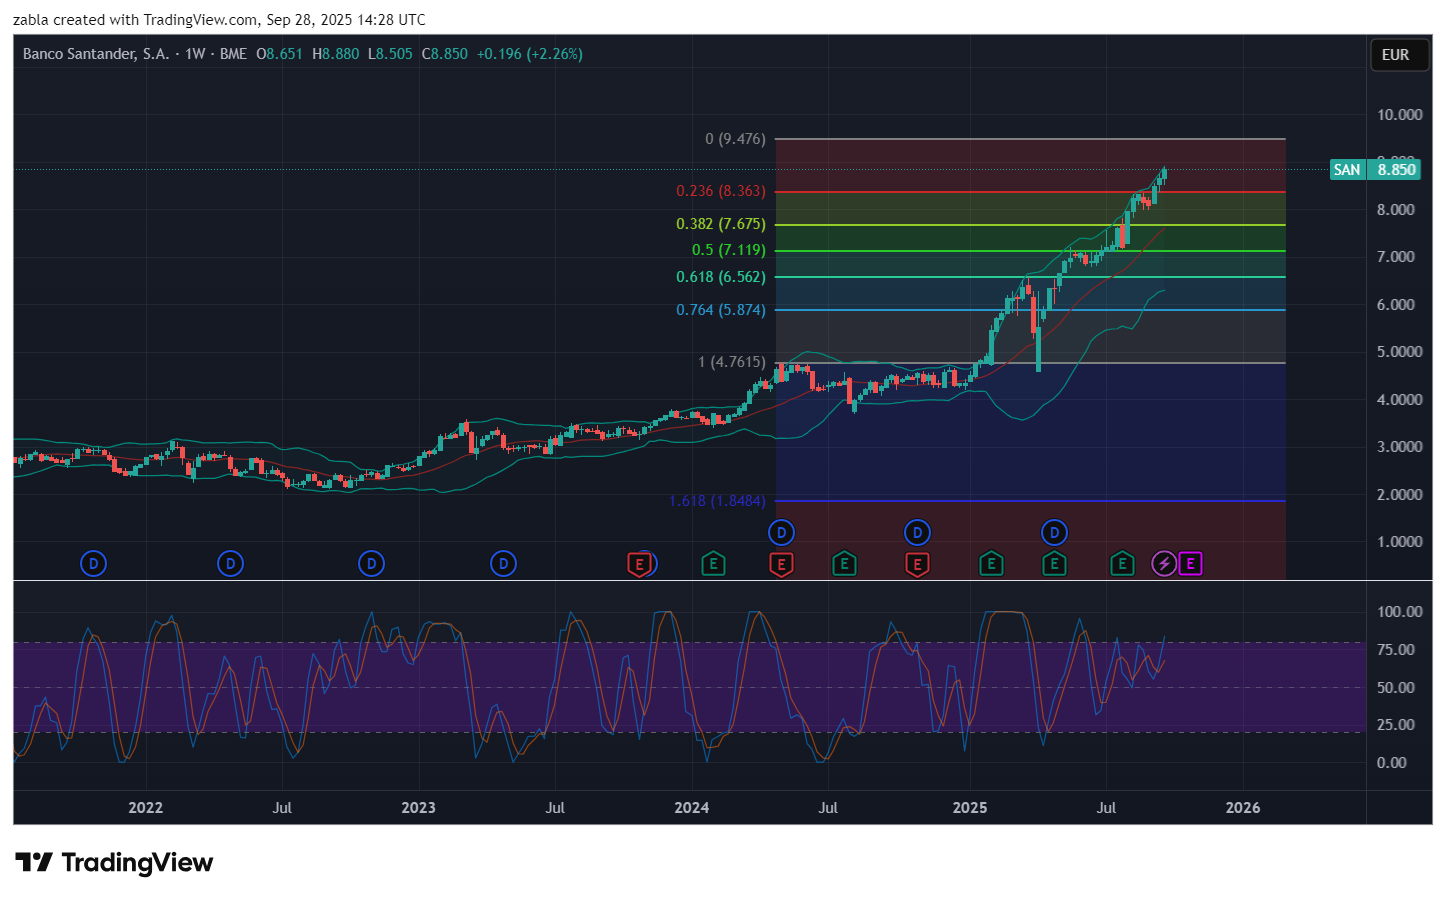This screenshot has height=900, width=1446.
Task: Click the 2026 label on the time axis
Action: (x=1243, y=808)
